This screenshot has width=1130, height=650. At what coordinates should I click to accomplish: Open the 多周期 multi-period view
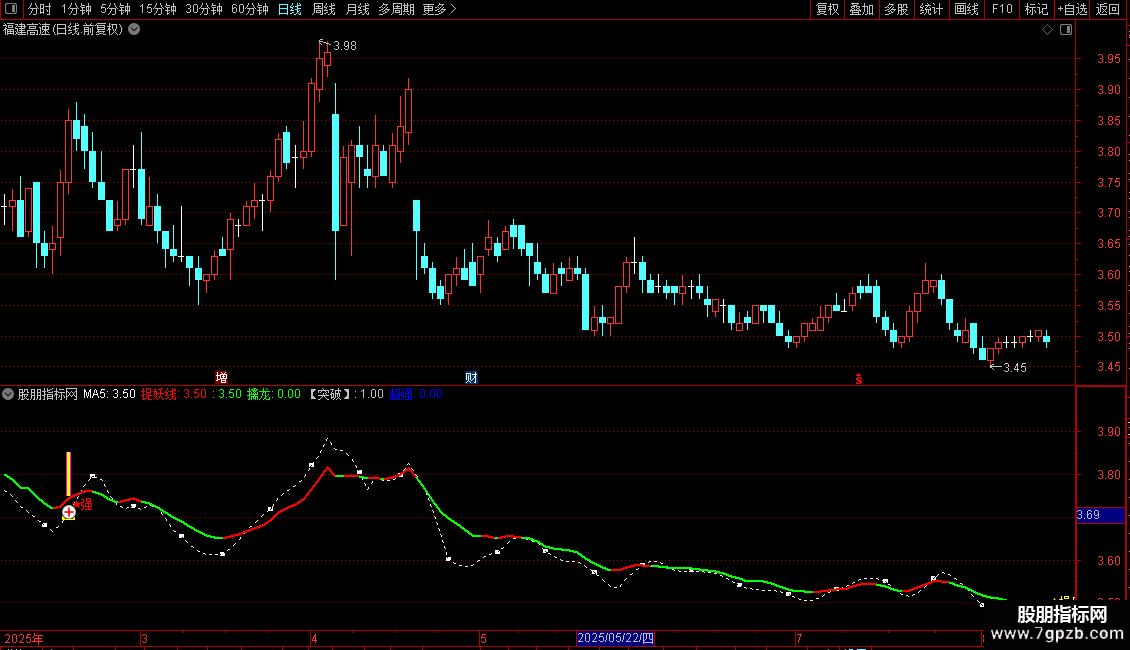tap(396, 9)
